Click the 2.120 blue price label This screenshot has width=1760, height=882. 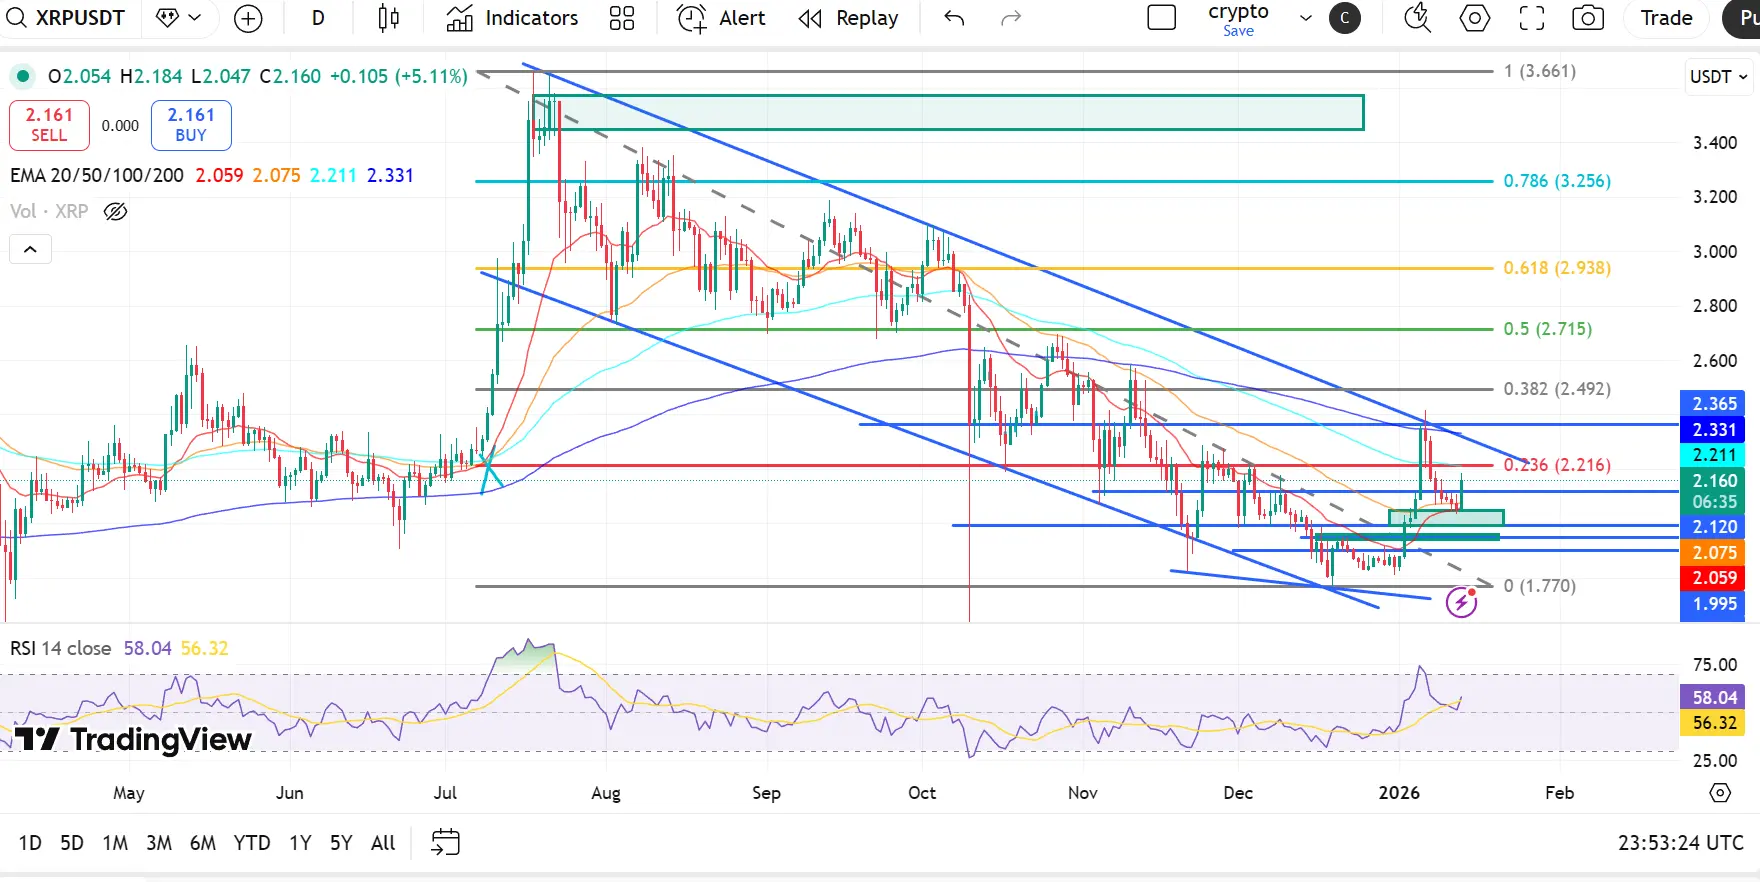tap(1714, 527)
